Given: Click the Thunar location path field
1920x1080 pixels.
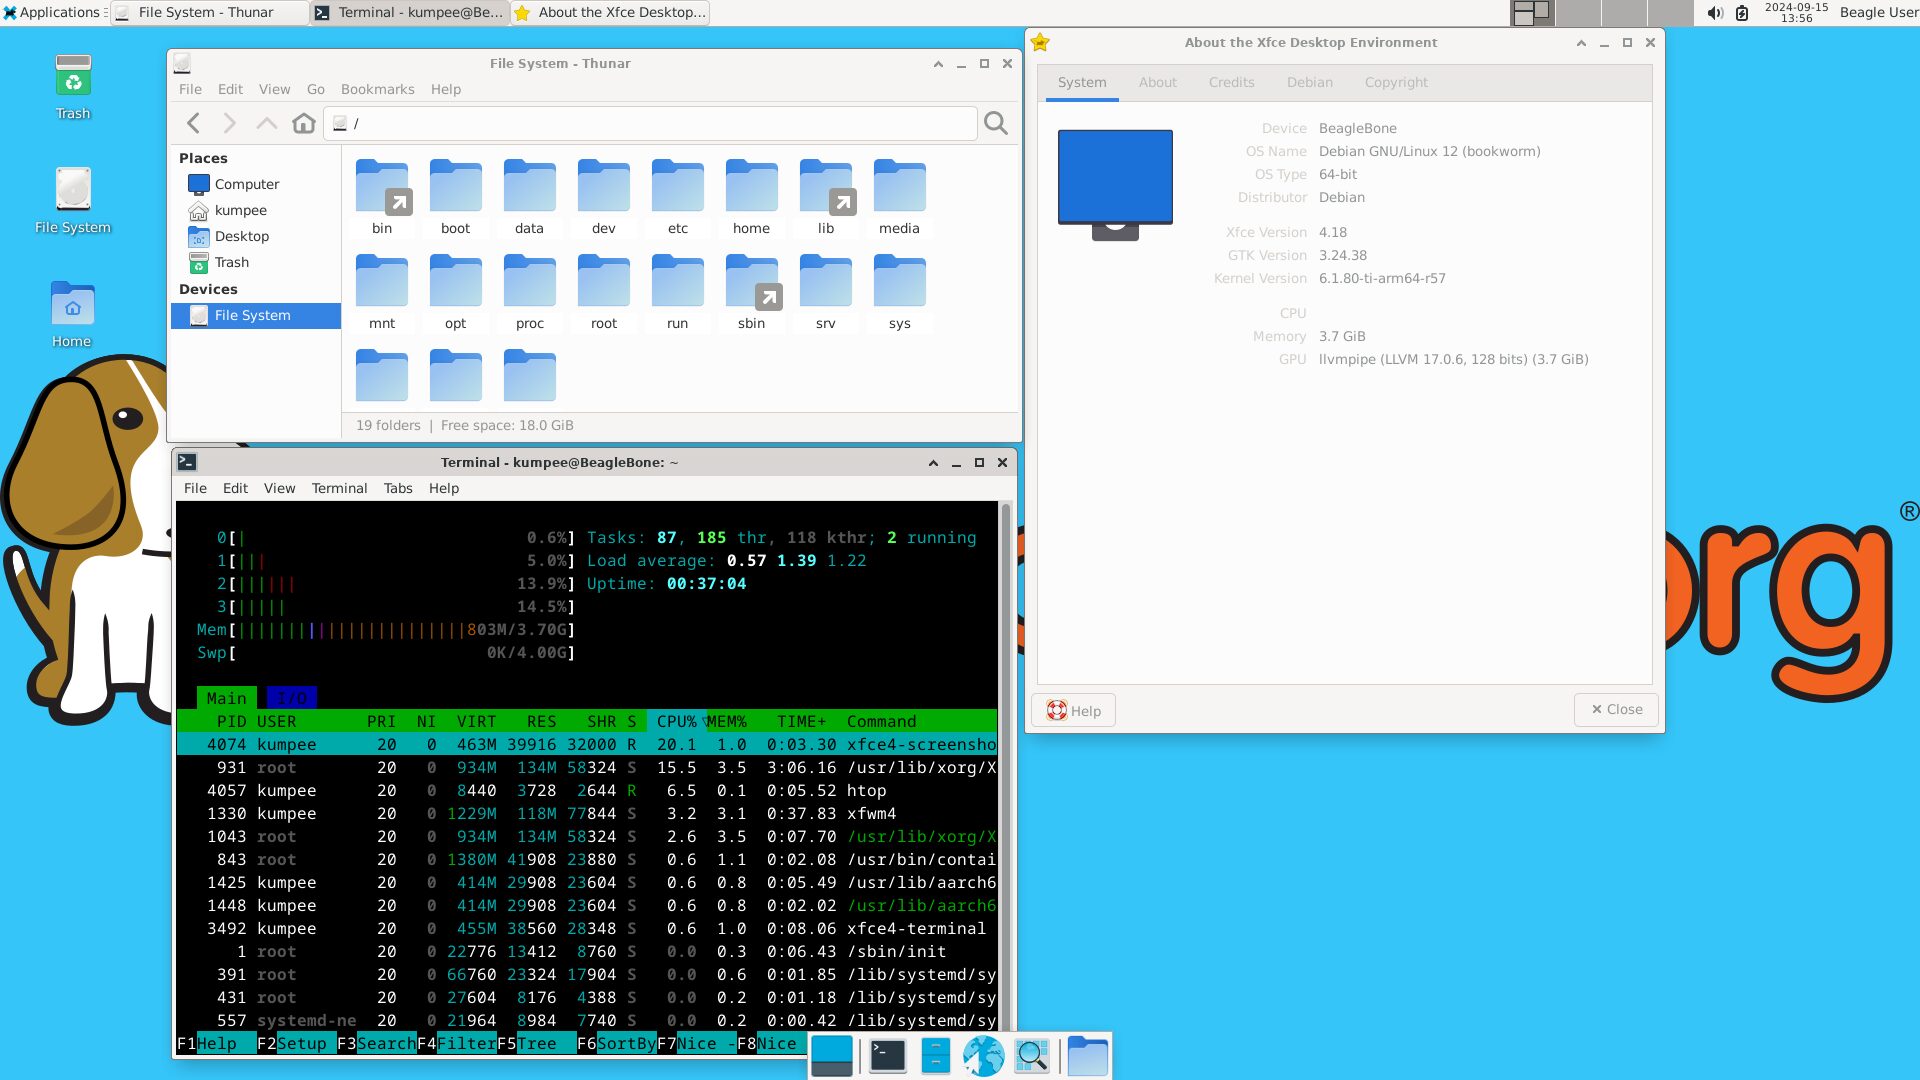Looking at the screenshot, I should click(650, 123).
